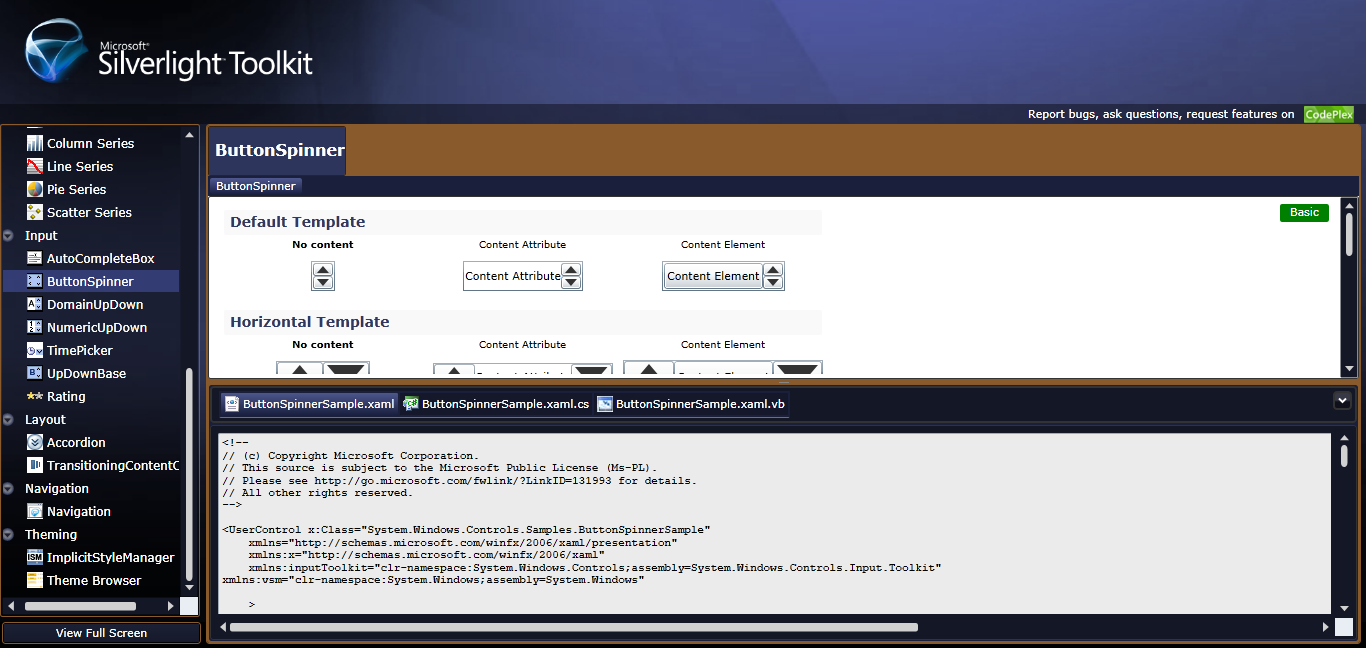Click the Pie Series pie chart icon

(x=35, y=189)
